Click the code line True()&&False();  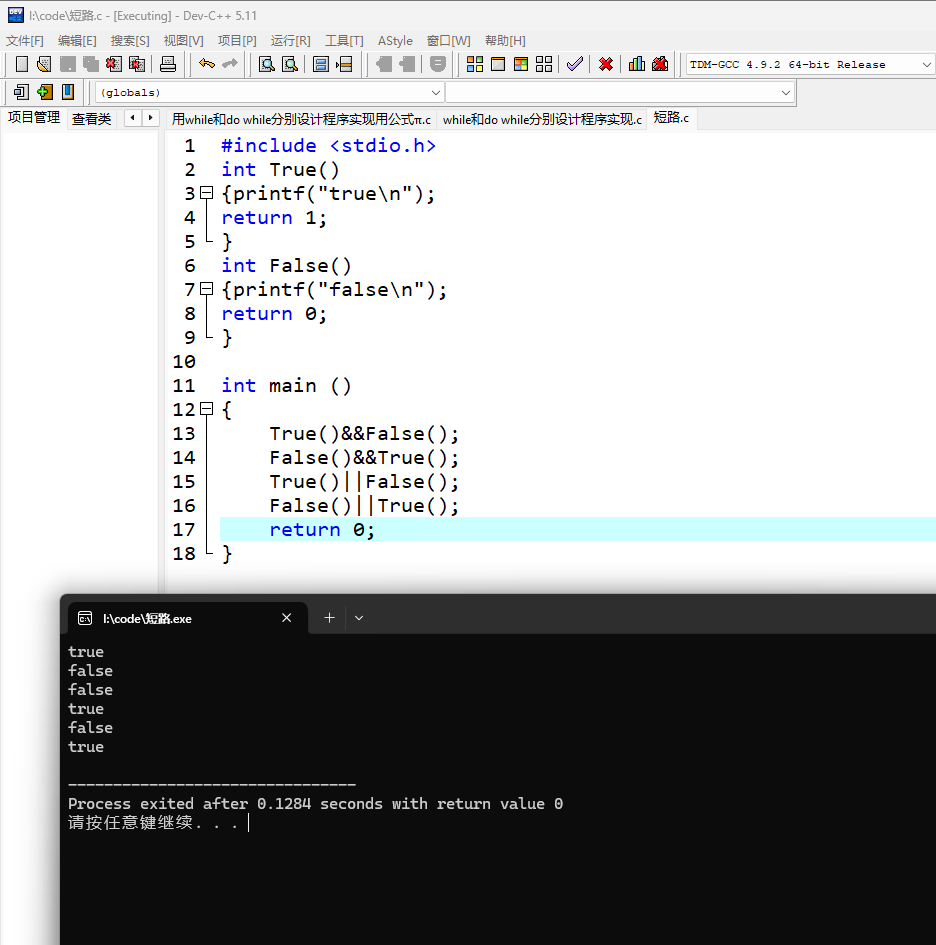364,434
